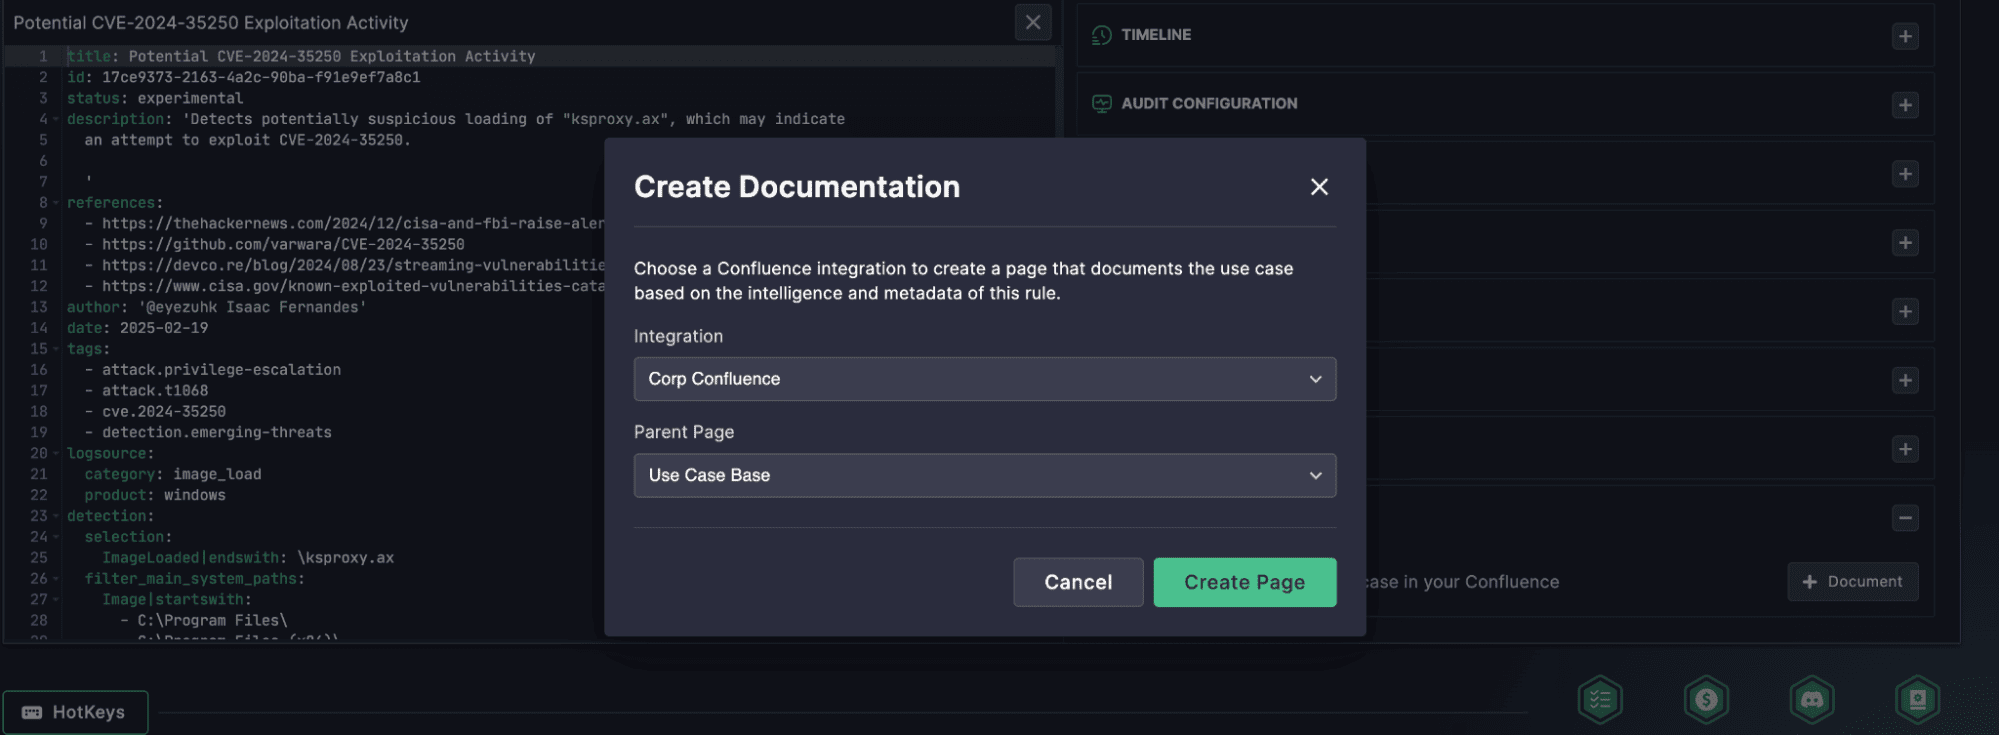Screen dimensions: 1999x735
Task: Open the HotKeys panel
Action: 75,712
